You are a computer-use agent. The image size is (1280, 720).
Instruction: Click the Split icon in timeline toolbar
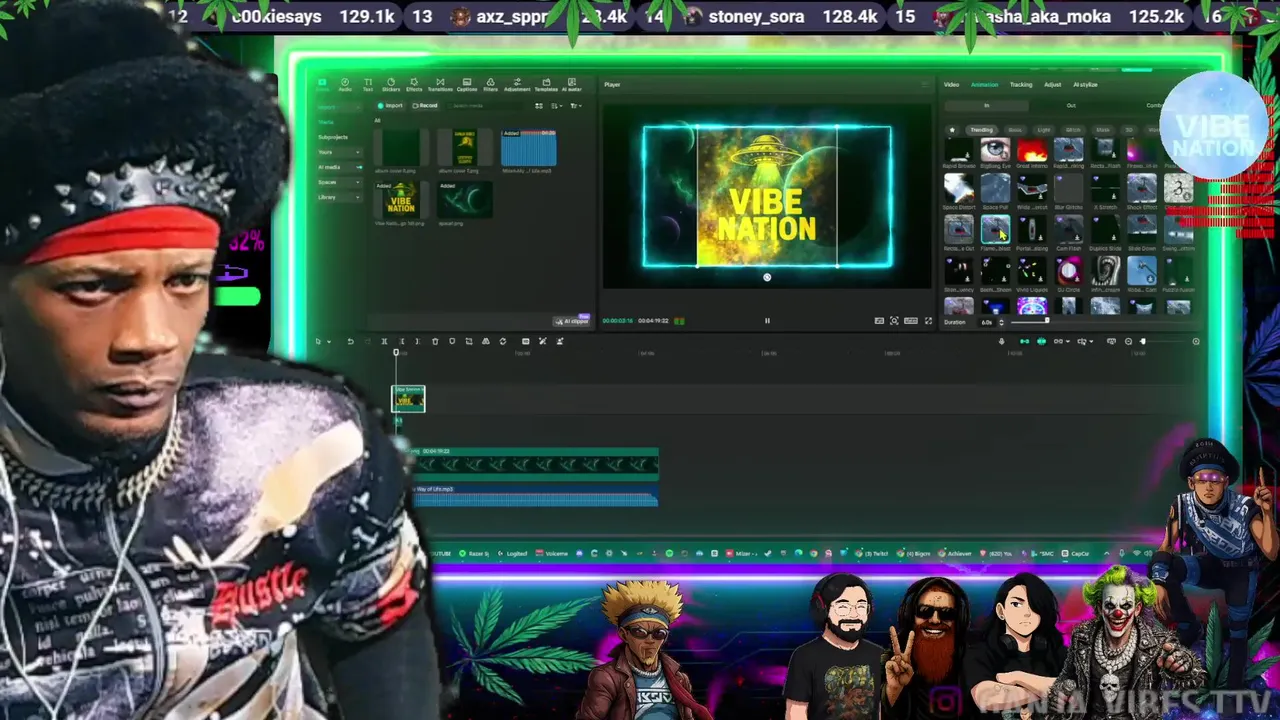coord(384,341)
